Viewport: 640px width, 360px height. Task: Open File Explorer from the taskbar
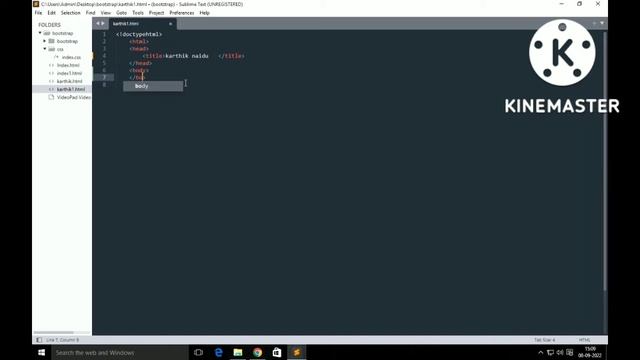pyautogui.click(x=238, y=353)
